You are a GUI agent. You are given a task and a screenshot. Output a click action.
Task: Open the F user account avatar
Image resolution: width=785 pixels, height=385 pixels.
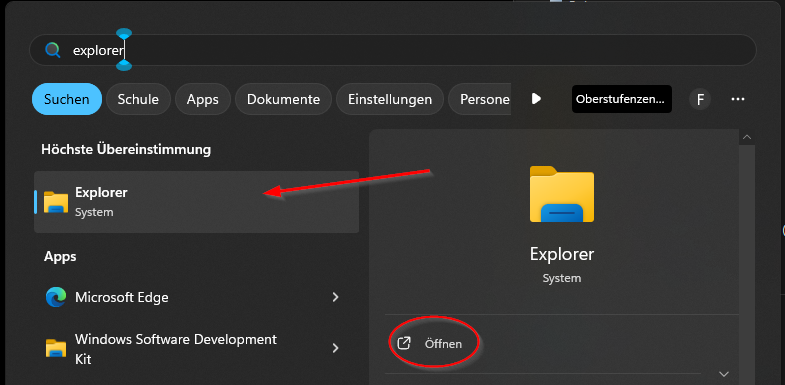tap(700, 99)
